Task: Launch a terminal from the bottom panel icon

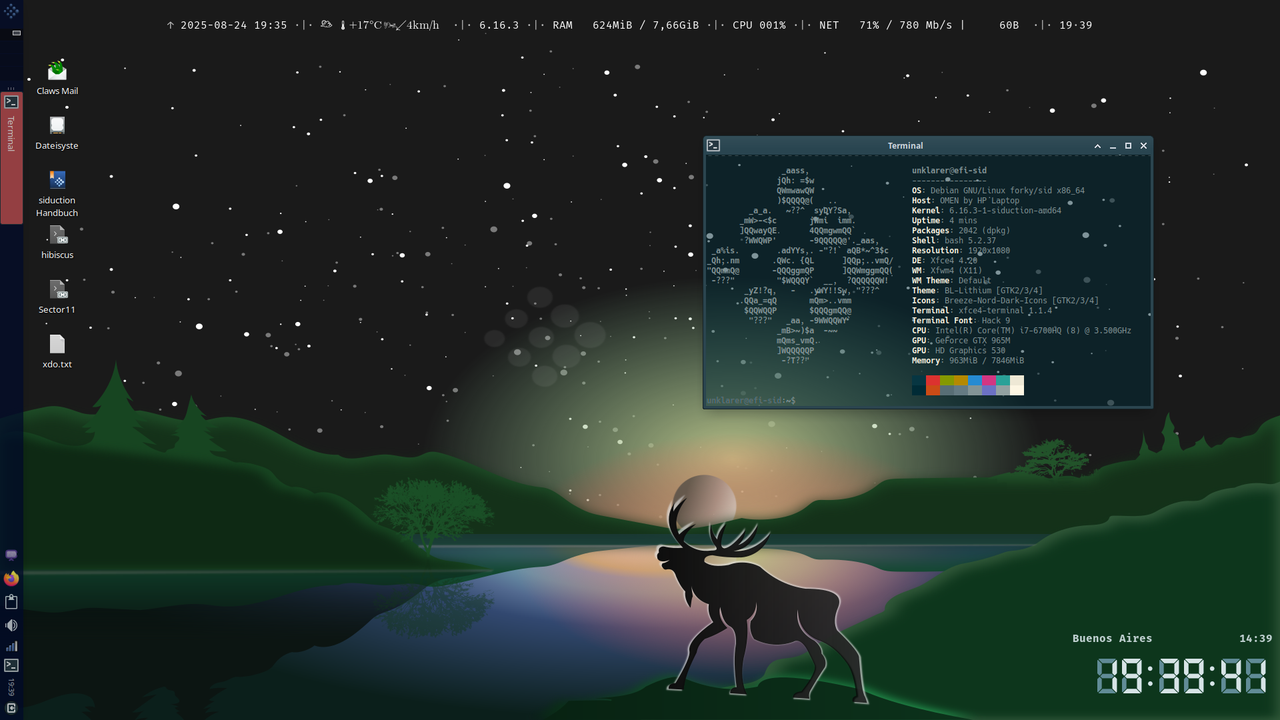Action: [x=11, y=665]
